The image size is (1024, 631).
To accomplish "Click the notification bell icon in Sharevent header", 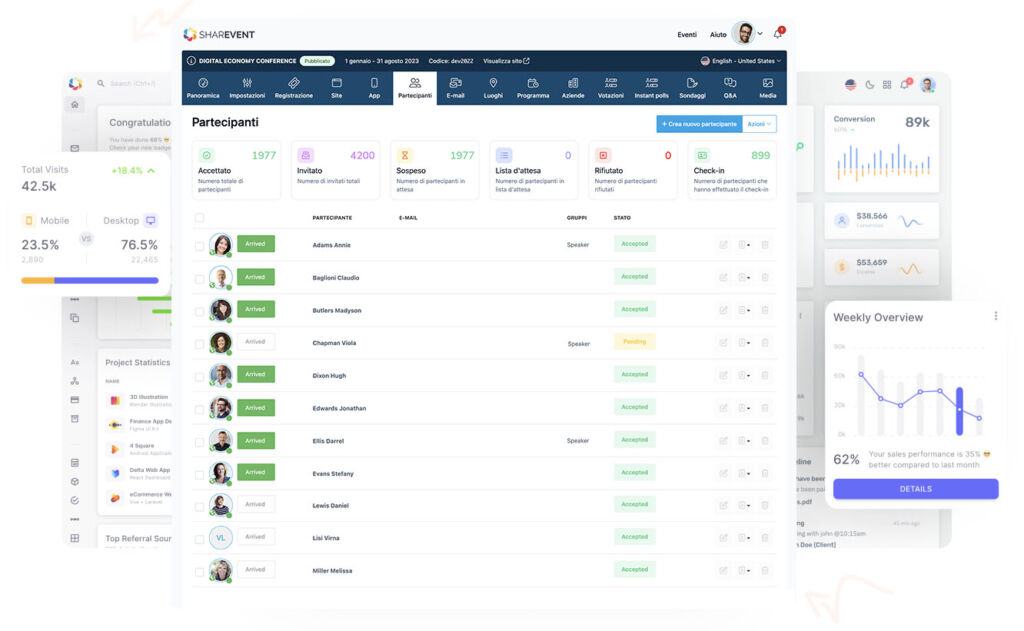I will coord(777,34).
